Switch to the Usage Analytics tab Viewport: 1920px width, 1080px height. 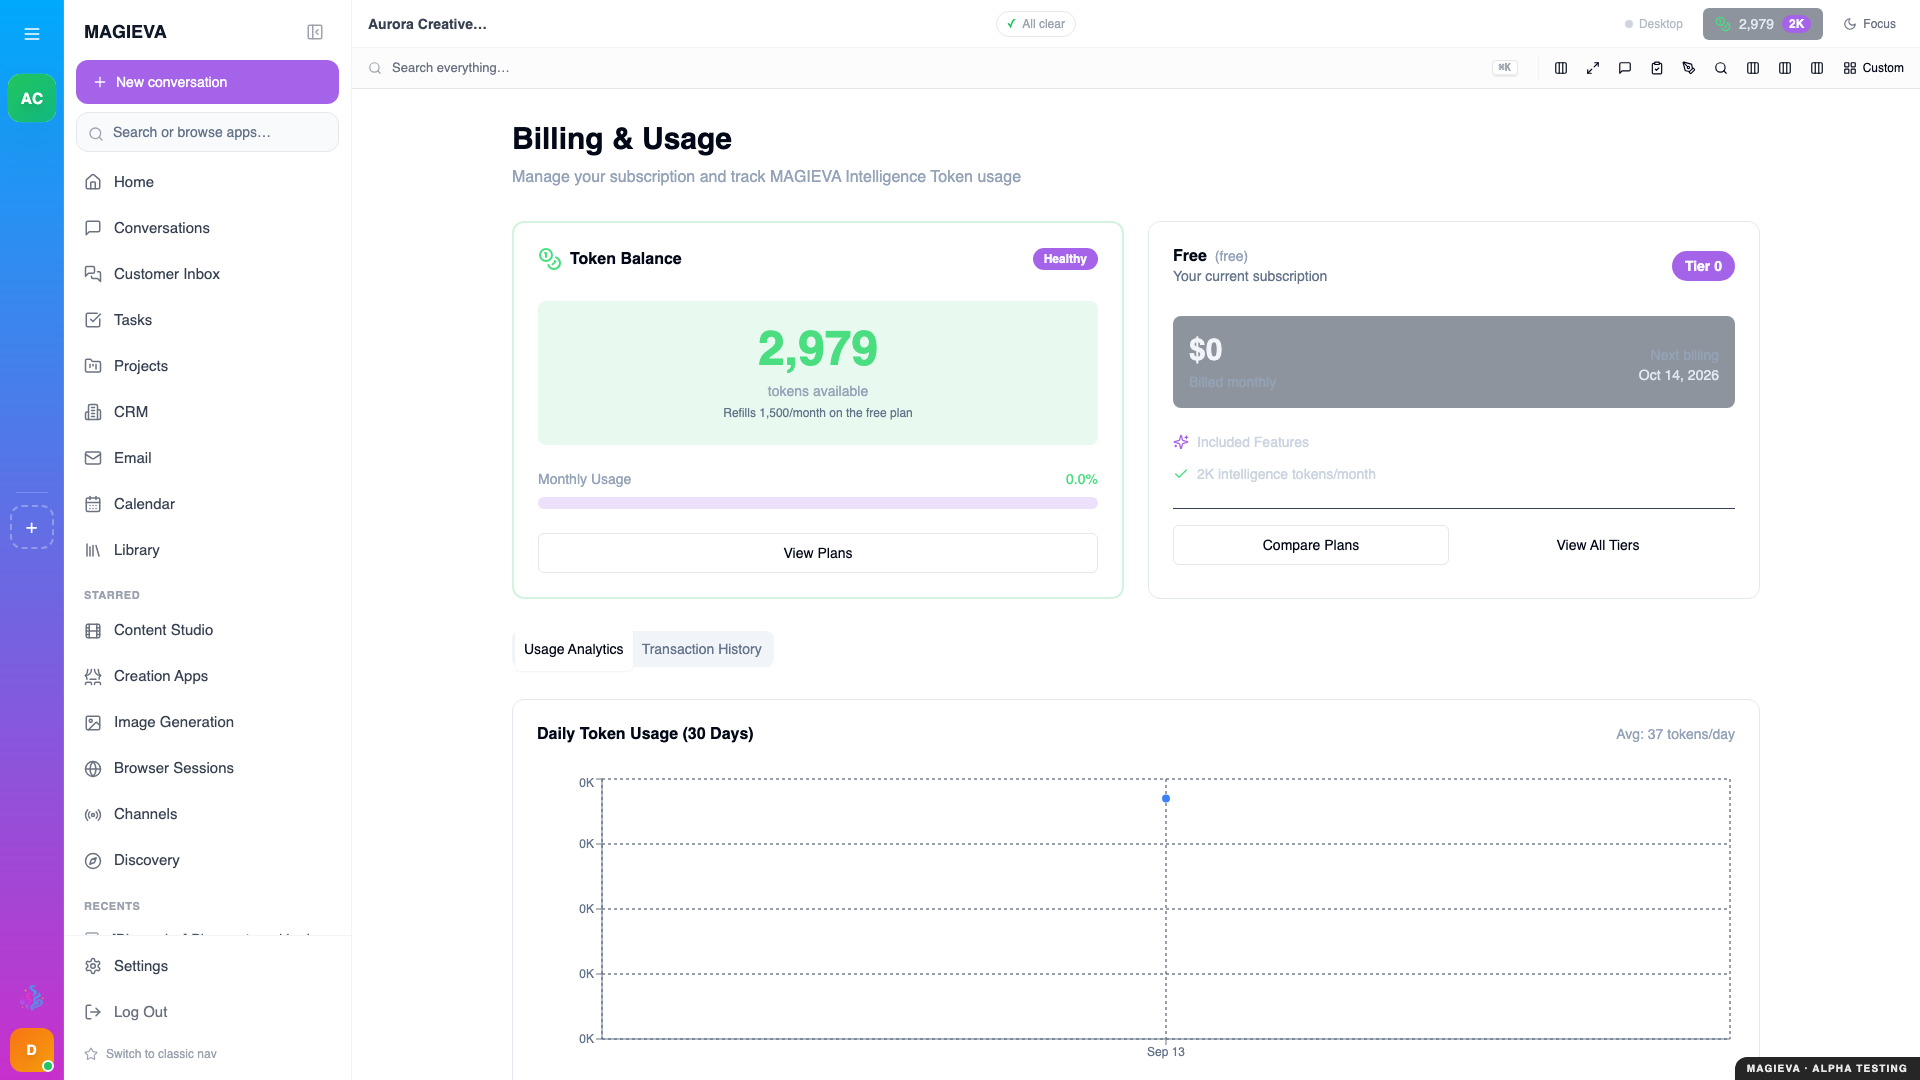click(x=573, y=649)
